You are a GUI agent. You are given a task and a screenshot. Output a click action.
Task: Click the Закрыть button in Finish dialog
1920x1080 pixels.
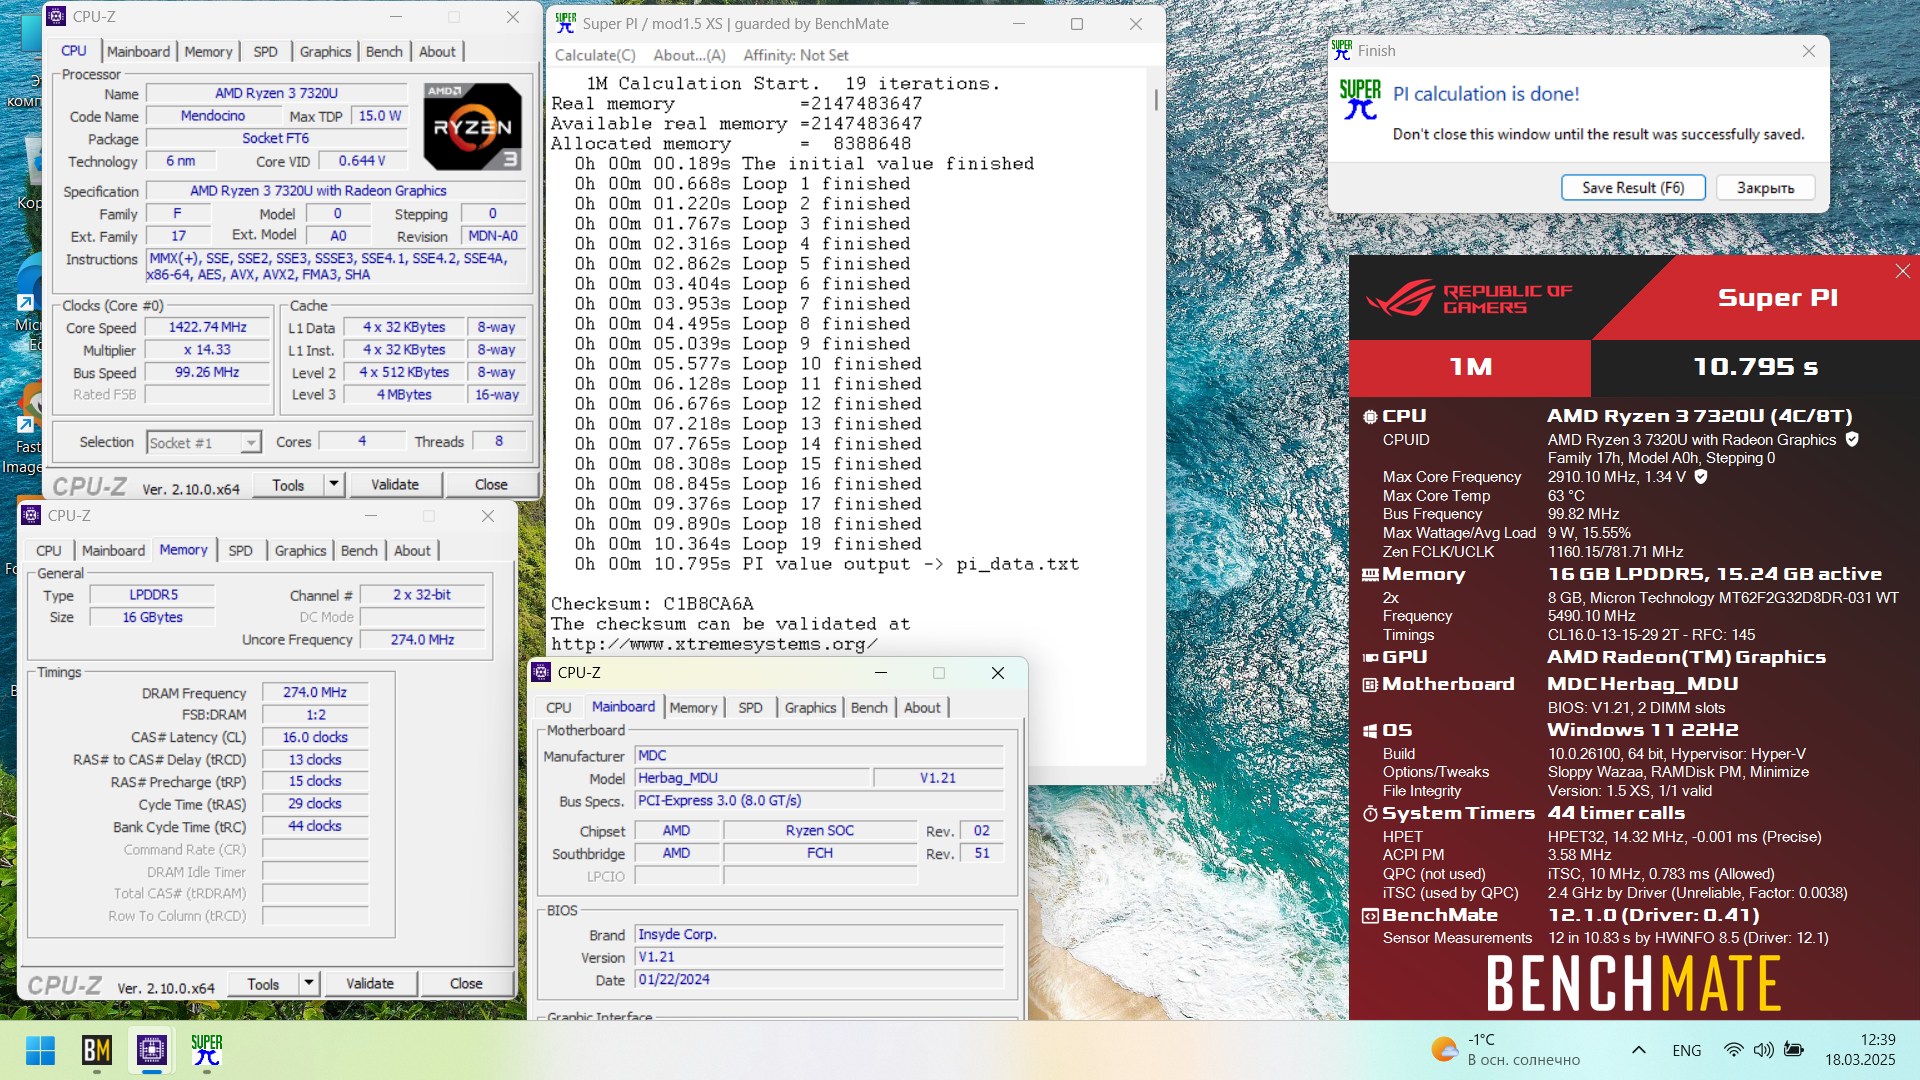[x=1765, y=187]
